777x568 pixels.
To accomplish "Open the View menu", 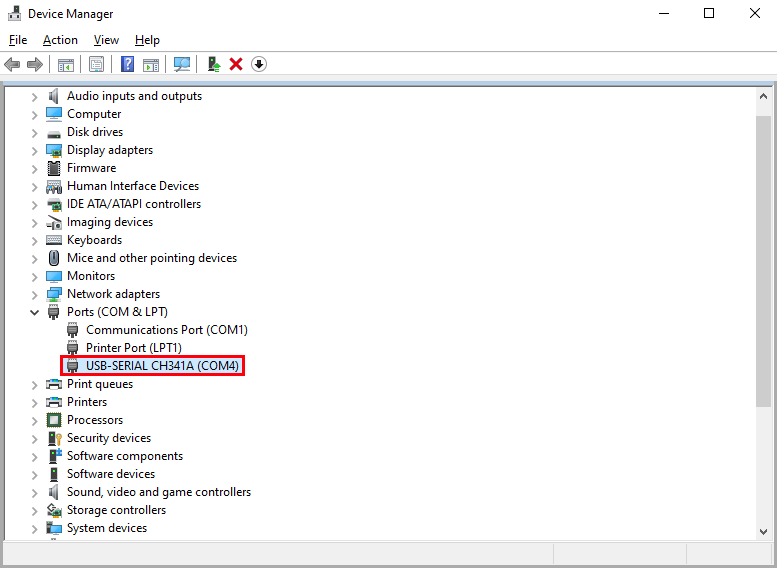I will [x=106, y=40].
